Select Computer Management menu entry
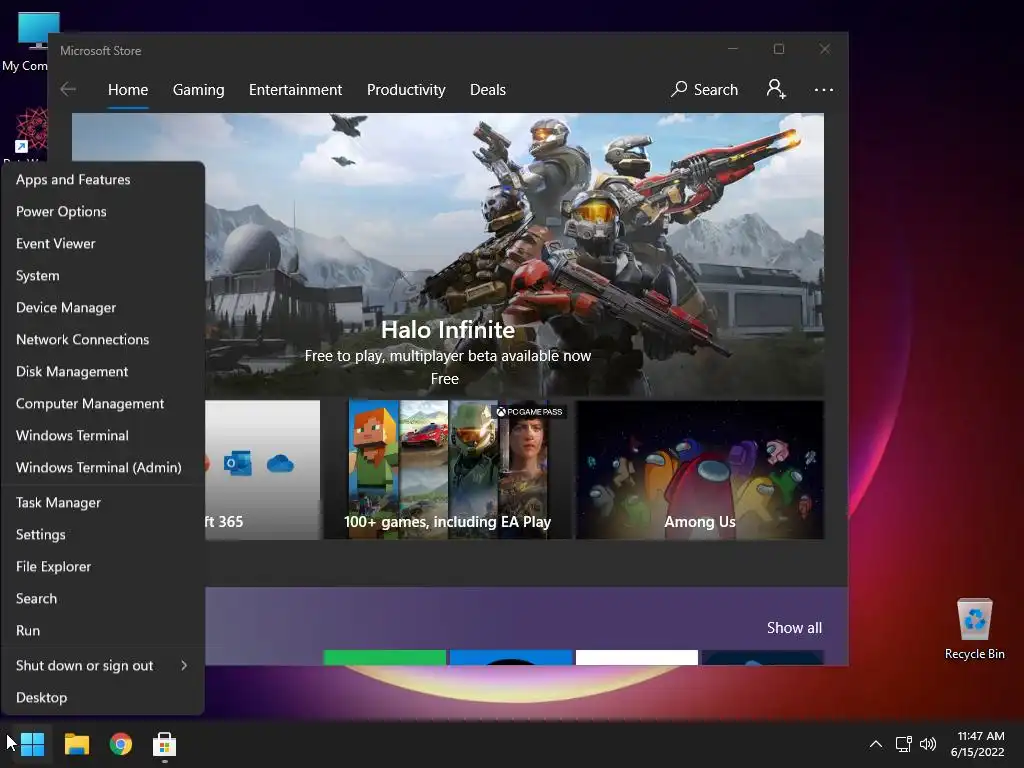 point(103,404)
